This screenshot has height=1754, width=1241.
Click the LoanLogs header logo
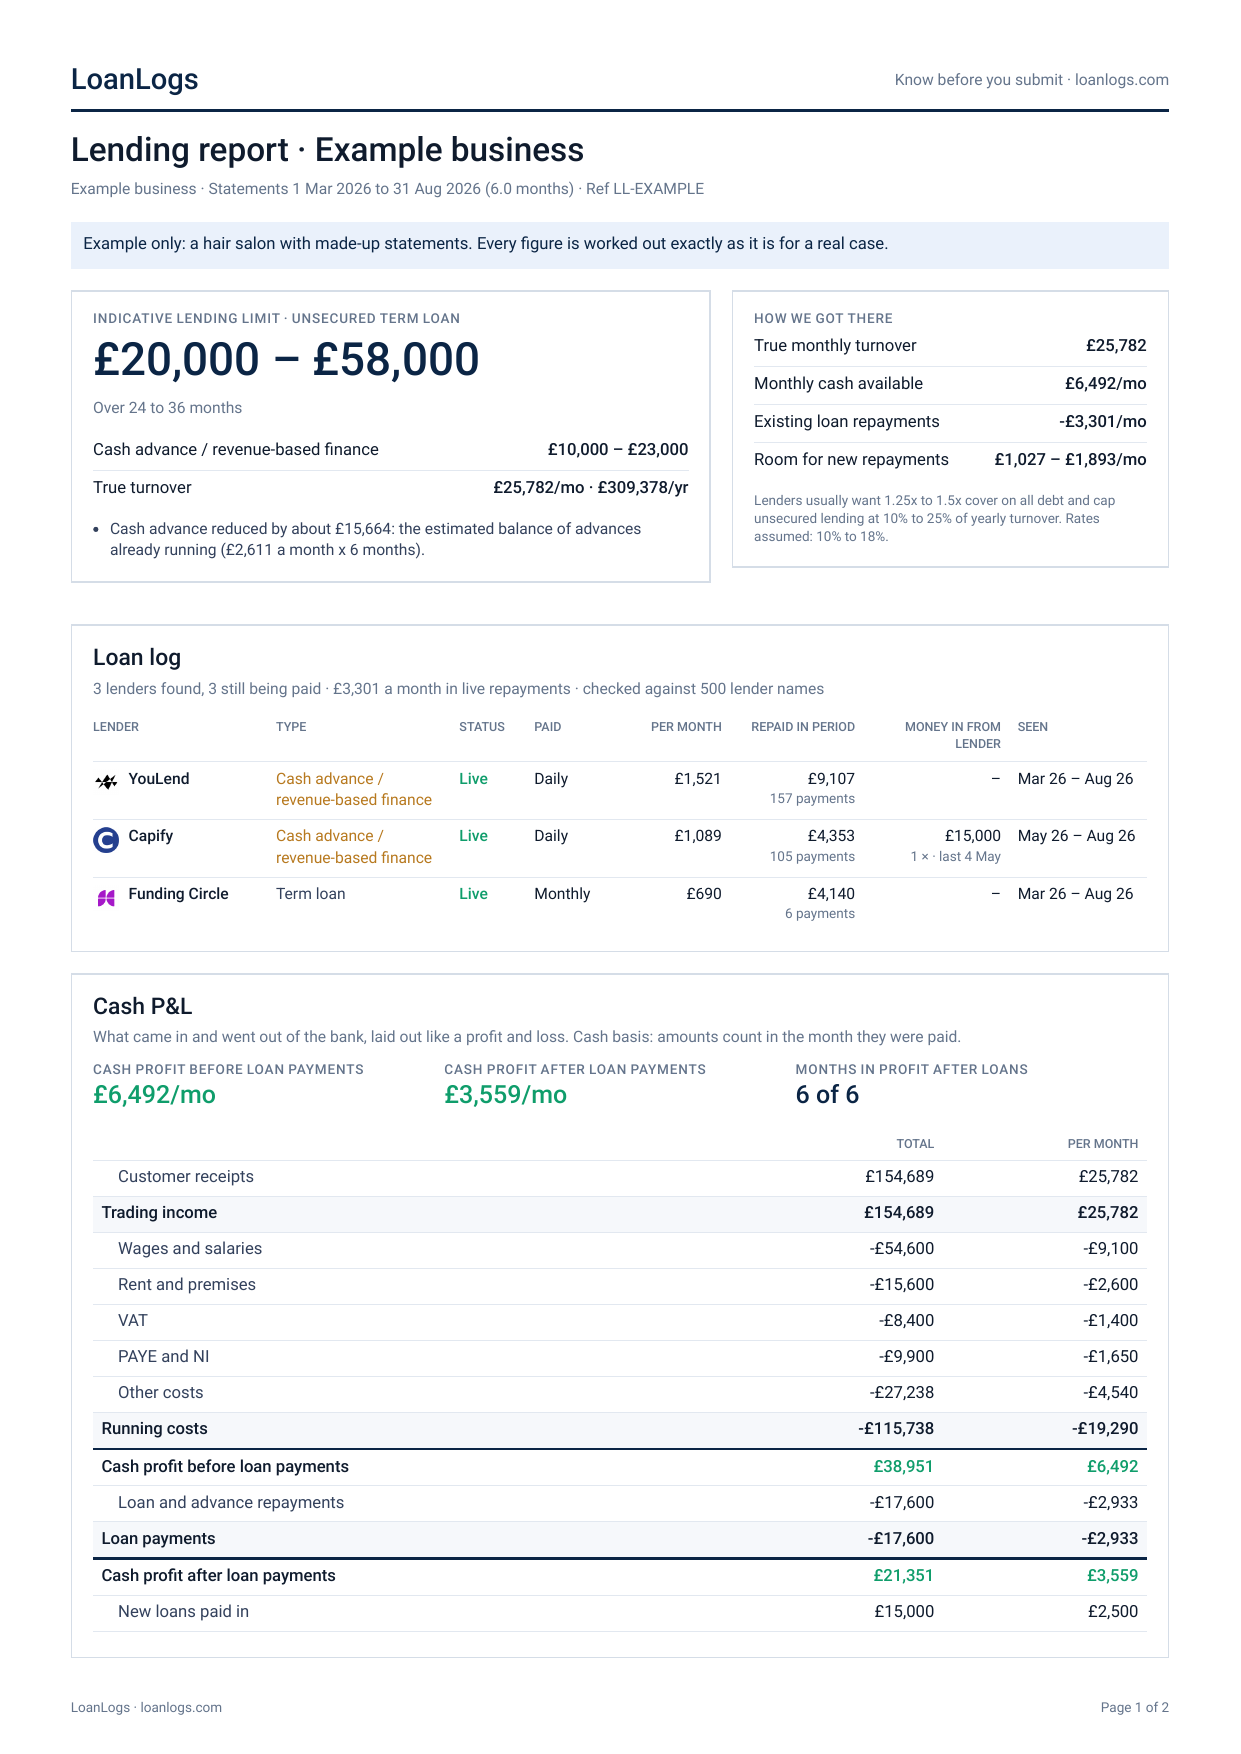pos(135,79)
